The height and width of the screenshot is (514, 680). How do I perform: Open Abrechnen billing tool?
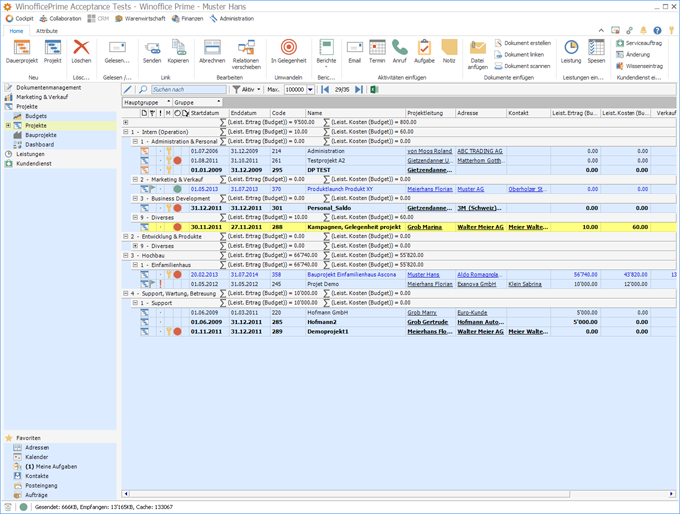coord(212,52)
